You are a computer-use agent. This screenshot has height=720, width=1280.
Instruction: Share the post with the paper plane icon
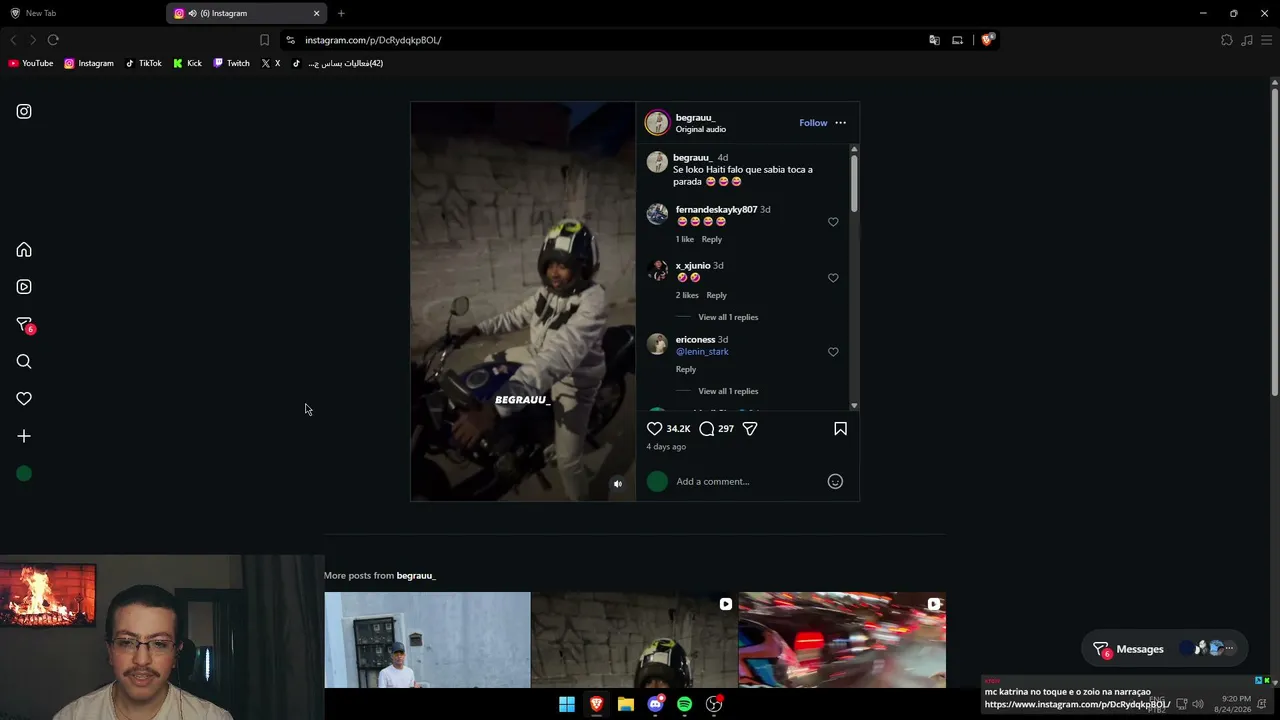750,429
